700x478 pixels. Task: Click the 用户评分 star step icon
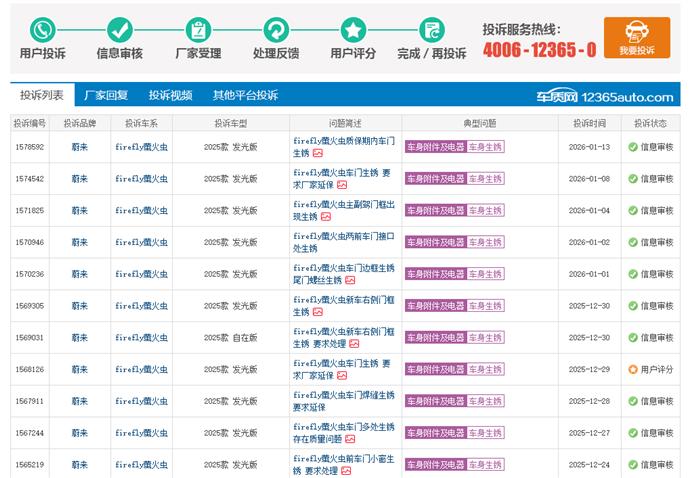[353, 29]
